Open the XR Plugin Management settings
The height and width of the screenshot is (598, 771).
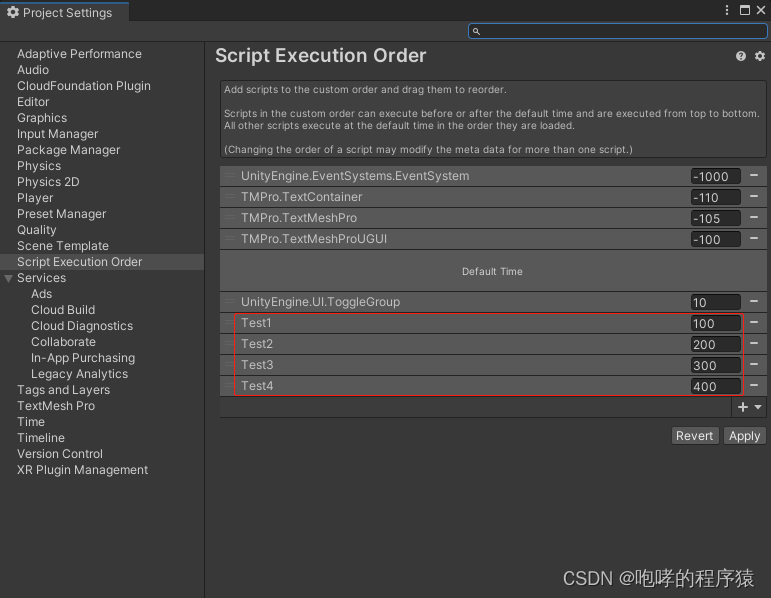coord(83,470)
